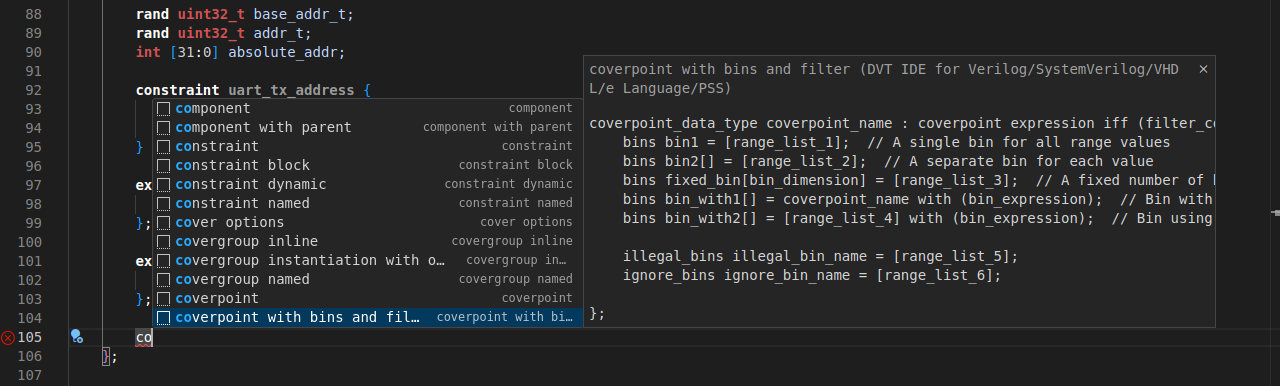Click snippet icon beside 'component with parent'
Screen dimensions: 1280x386
(x=163, y=127)
